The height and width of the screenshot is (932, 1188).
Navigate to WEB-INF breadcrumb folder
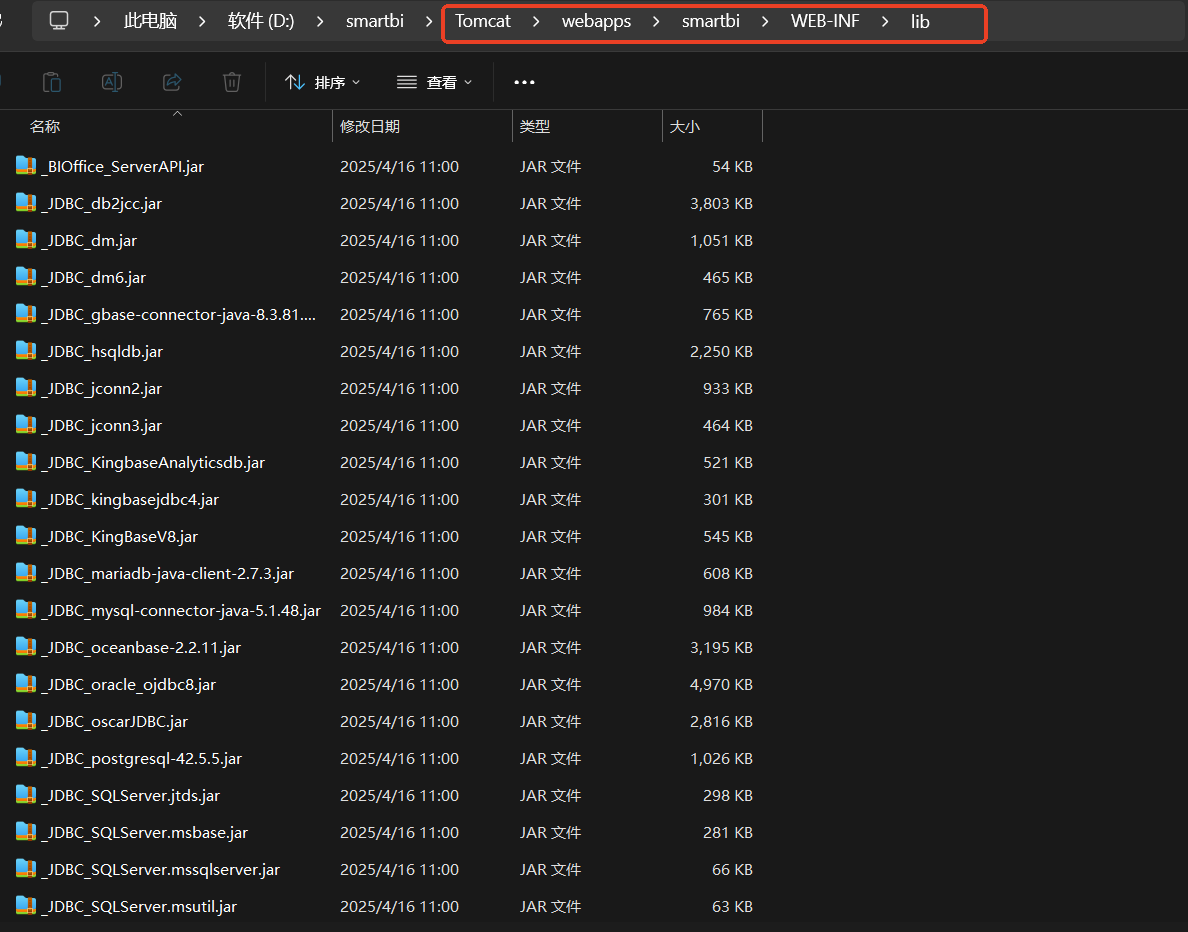coord(825,21)
